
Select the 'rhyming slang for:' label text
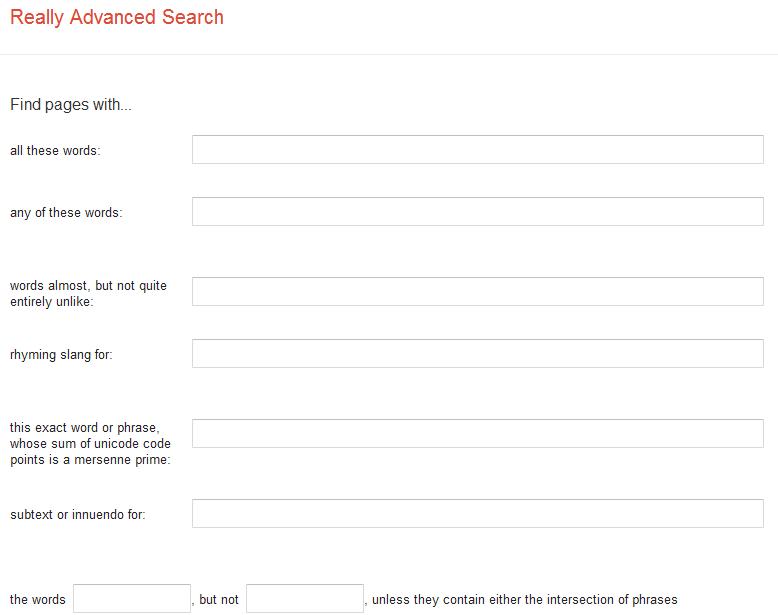(x=61, y=354)
